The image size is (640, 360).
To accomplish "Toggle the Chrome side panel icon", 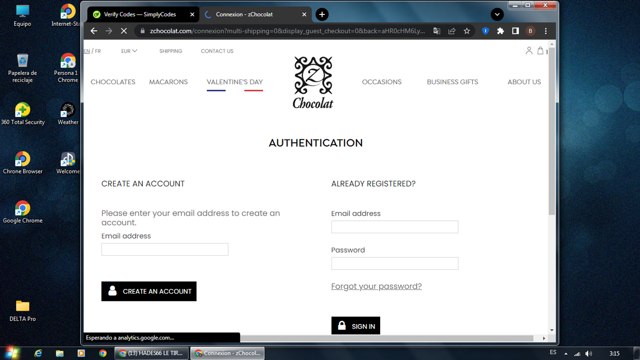I will pos(515,31).
